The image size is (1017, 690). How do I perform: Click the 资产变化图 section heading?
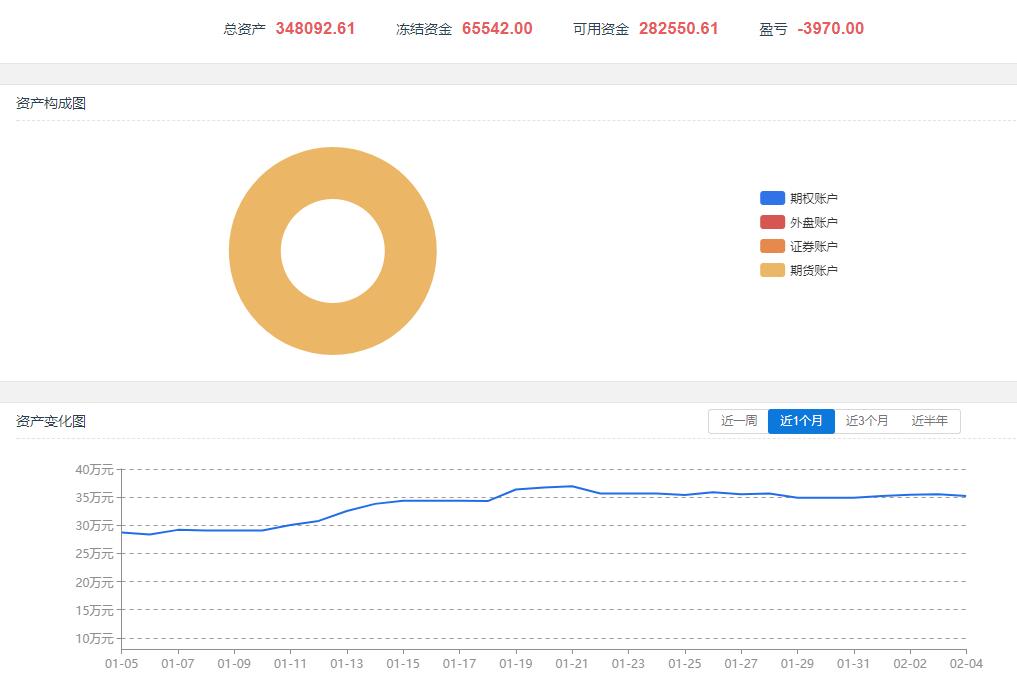click(x=51, y=421)
